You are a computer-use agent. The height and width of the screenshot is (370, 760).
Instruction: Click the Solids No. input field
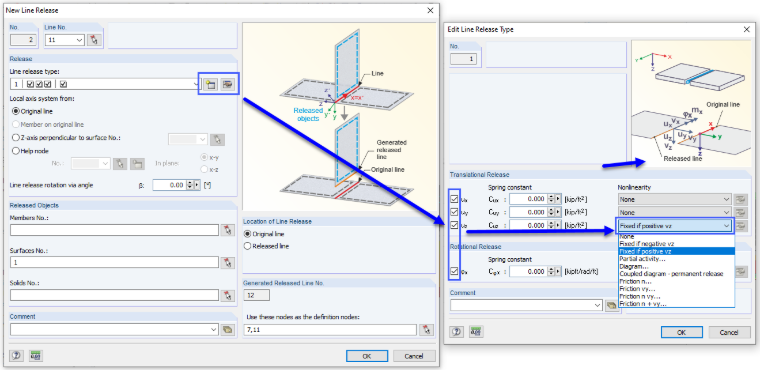114,295
